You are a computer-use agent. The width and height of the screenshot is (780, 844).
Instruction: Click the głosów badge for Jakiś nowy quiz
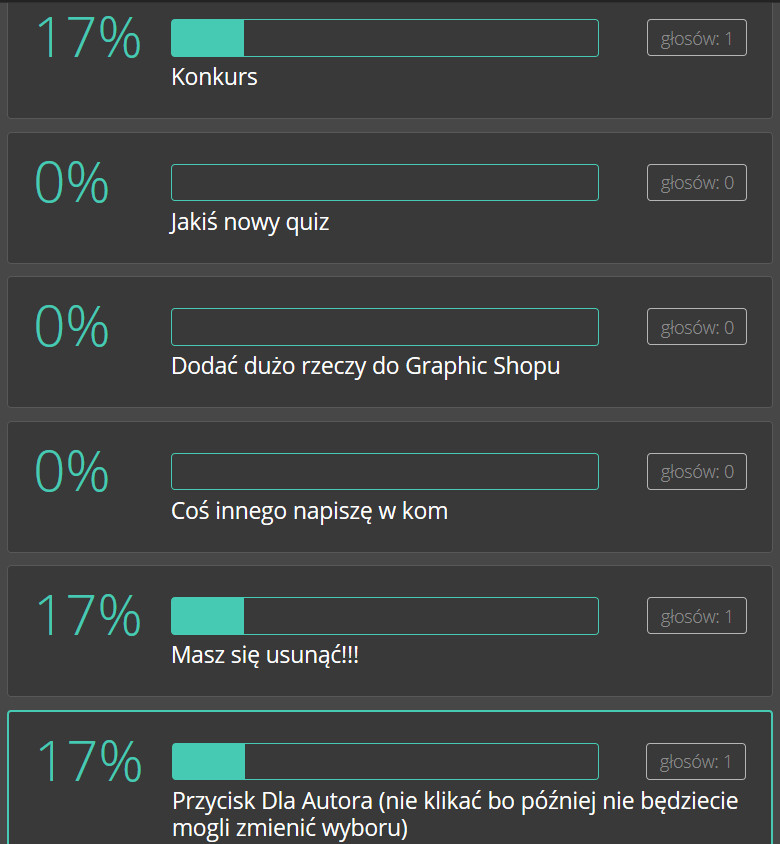[697, 183]
